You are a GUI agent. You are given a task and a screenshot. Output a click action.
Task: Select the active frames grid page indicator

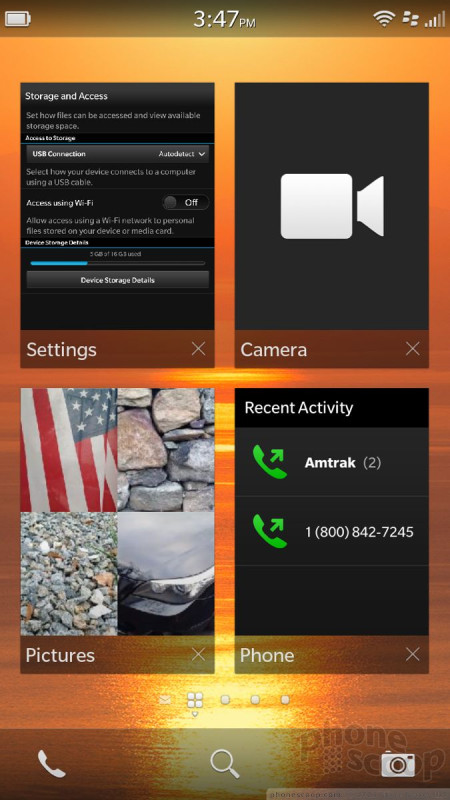pos(194,701)
